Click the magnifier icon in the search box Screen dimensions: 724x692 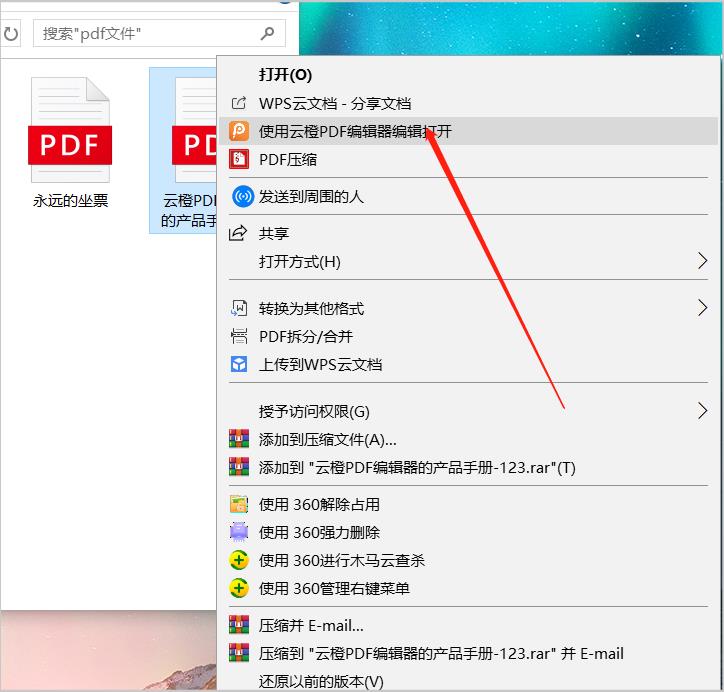pos(267,33)
